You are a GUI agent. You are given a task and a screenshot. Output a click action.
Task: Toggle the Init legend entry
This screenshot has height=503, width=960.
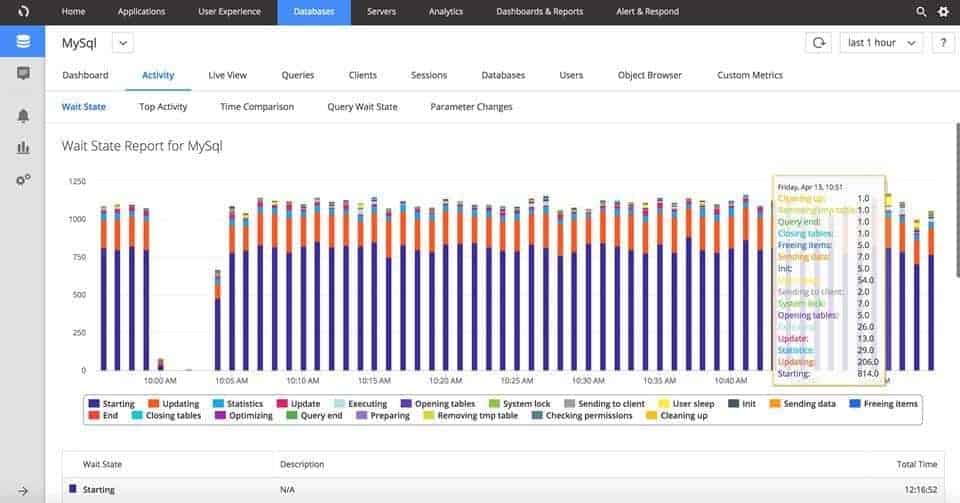741,404
